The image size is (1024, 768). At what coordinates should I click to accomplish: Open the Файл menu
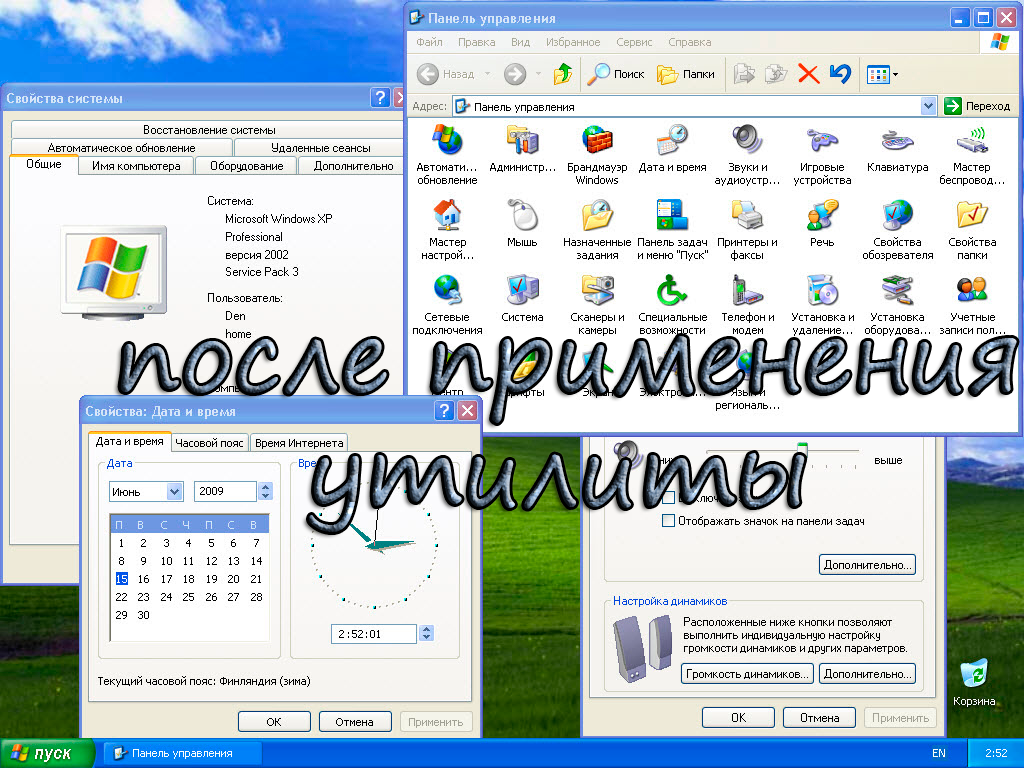429,42
